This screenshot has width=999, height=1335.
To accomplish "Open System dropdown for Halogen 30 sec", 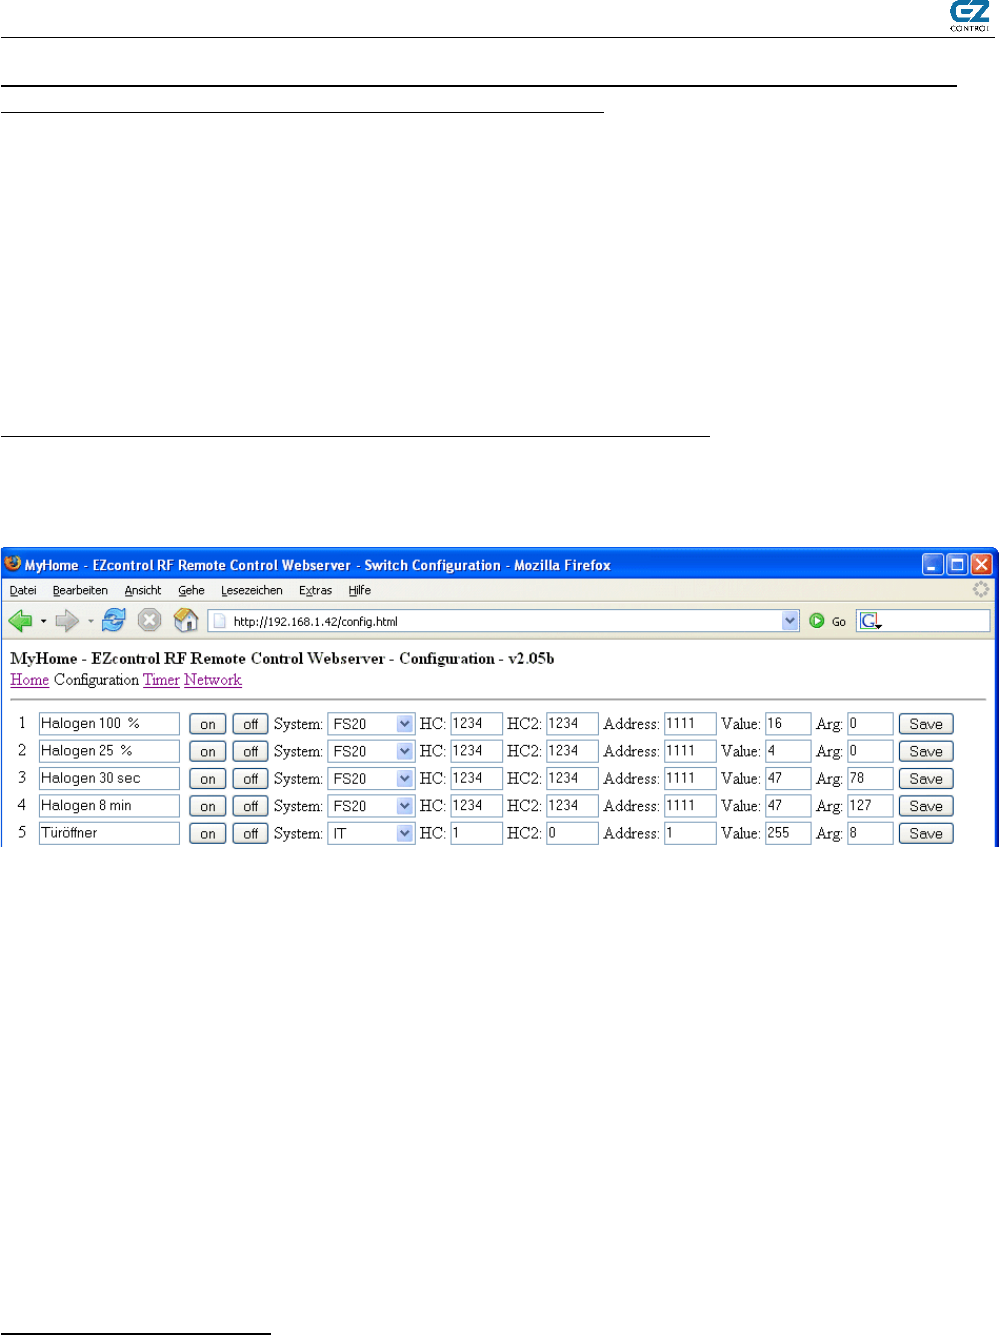I will click(371, 778).
